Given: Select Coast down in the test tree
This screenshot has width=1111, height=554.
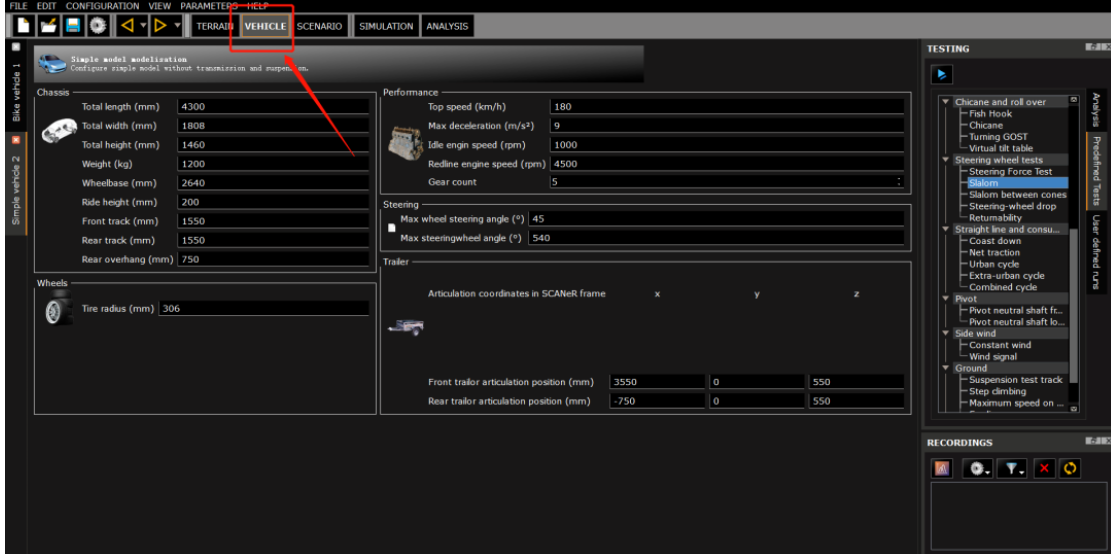Looking at the screenshot, I should [995, 241].
